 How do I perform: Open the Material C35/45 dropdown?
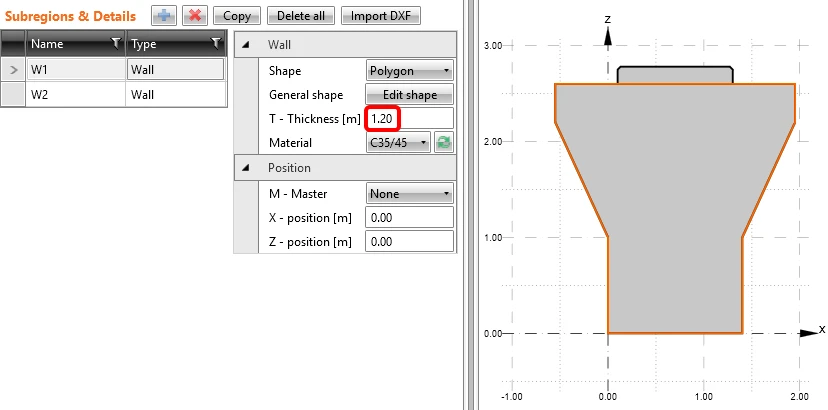point(398,143)
